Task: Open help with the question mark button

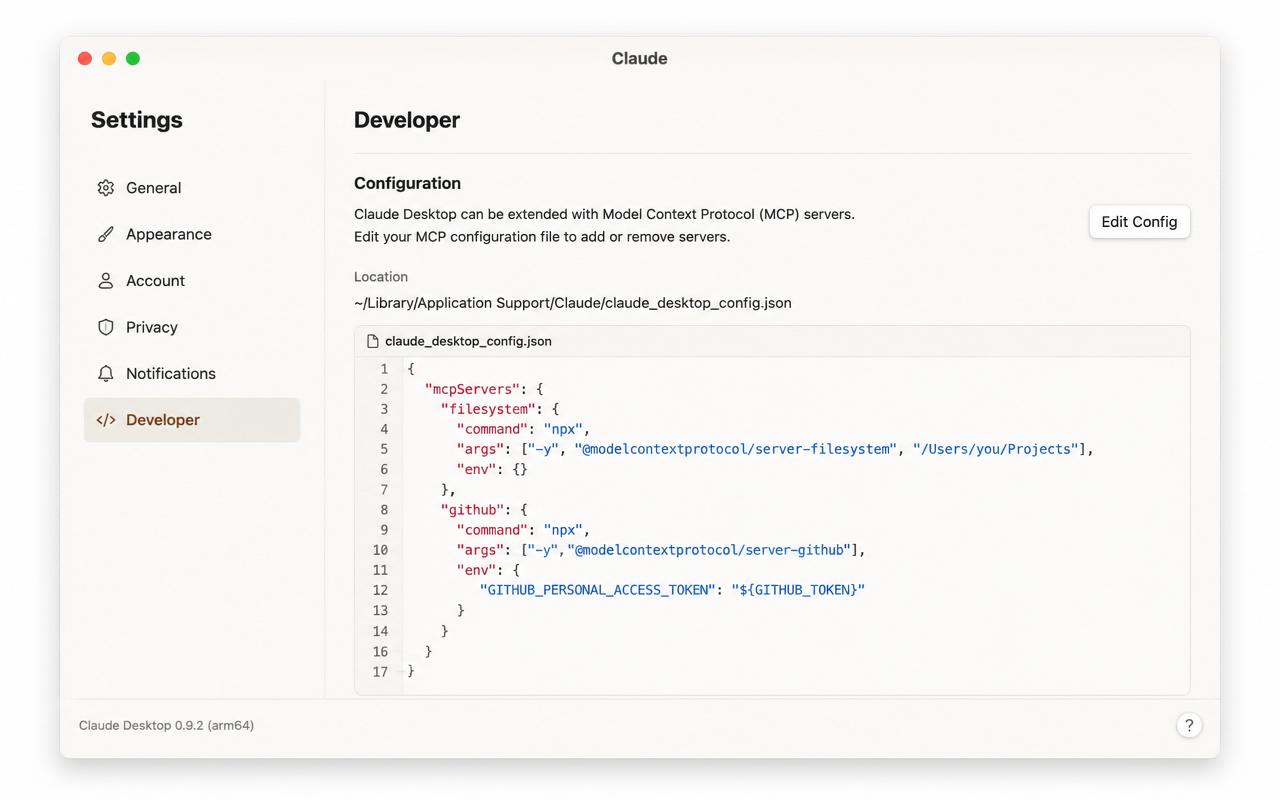Action: pyautogui.click(x=1189, y=726)
